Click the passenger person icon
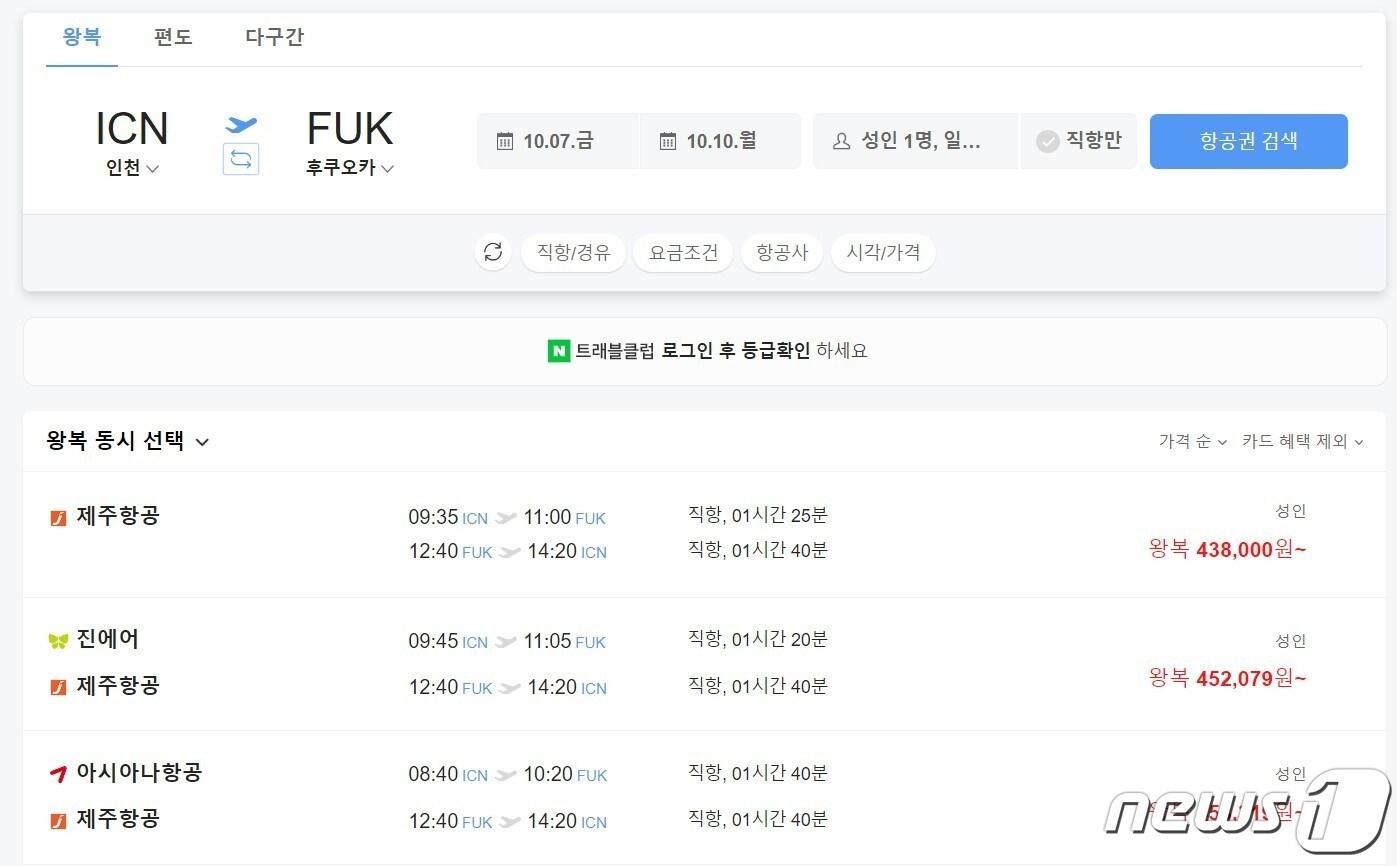This screenshot has height=866, width=1397. point(842,141)
